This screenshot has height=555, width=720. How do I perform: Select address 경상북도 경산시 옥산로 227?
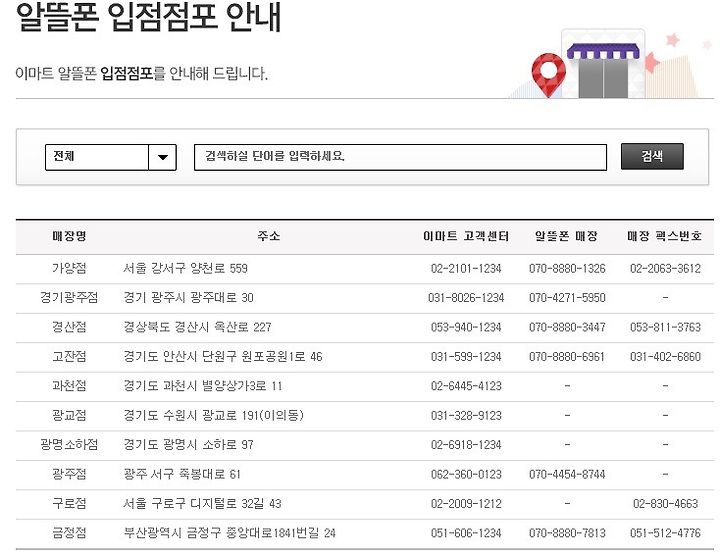tap(197, 327)
